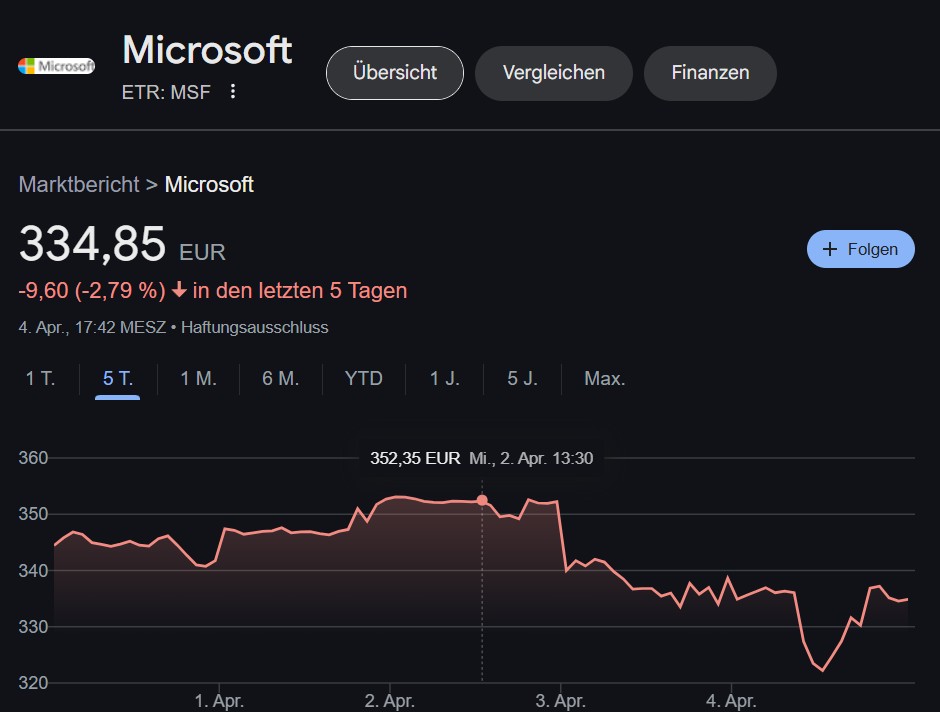The height and width of the screenshot is (712, 940).
Task: Go to Marktbericht breadcrumb link
Action: click(x=79, y=185)
